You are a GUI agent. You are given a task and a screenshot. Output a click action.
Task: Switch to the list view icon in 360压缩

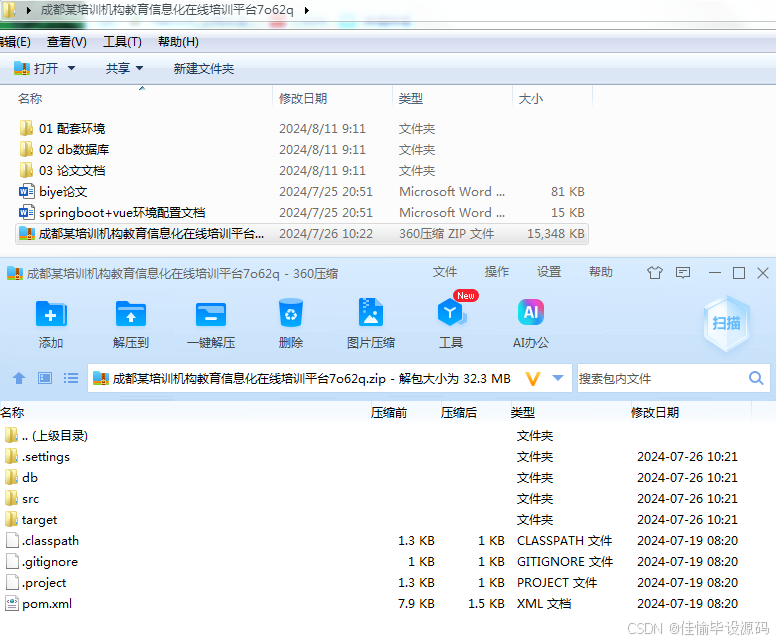[x=71, y=378]
